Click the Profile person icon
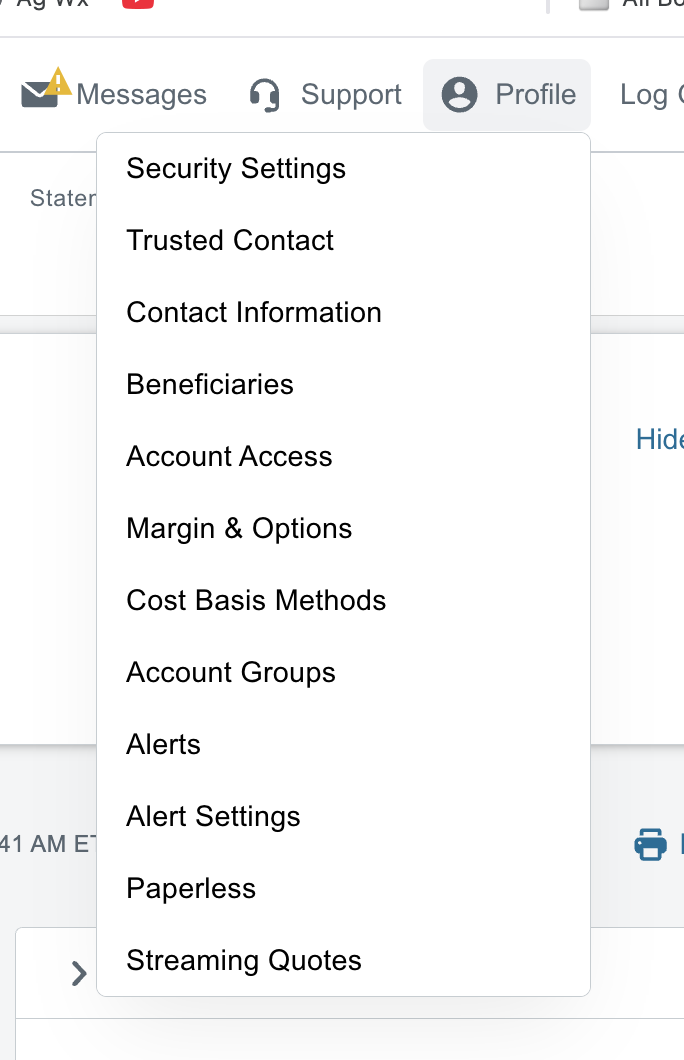This screenshot has width=684, height=1060. pos(459,95)
